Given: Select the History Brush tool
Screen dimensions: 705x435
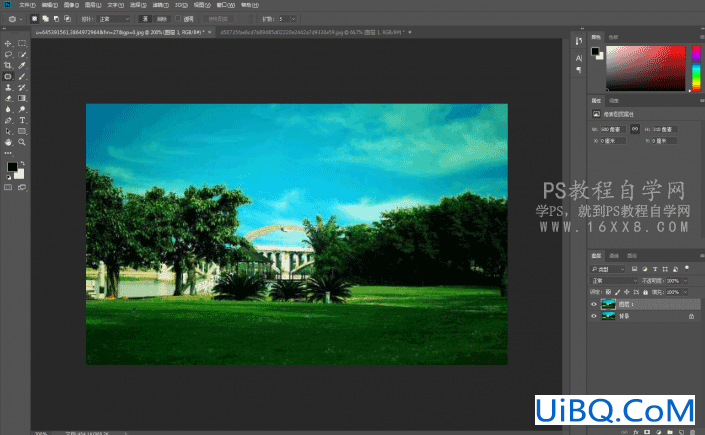Looking at the screenshot, I should coord(22,87).
